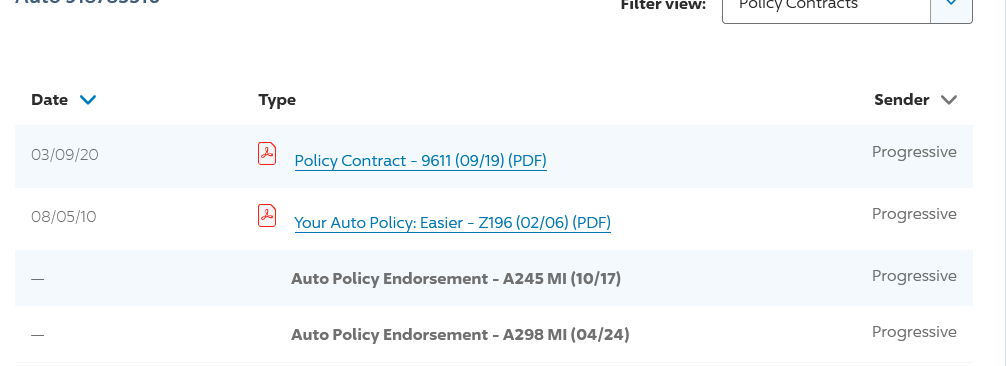Select Auto Policy Endorsement A298 MI (04/24)
1006x366 pixels.
tap(460, 335)
